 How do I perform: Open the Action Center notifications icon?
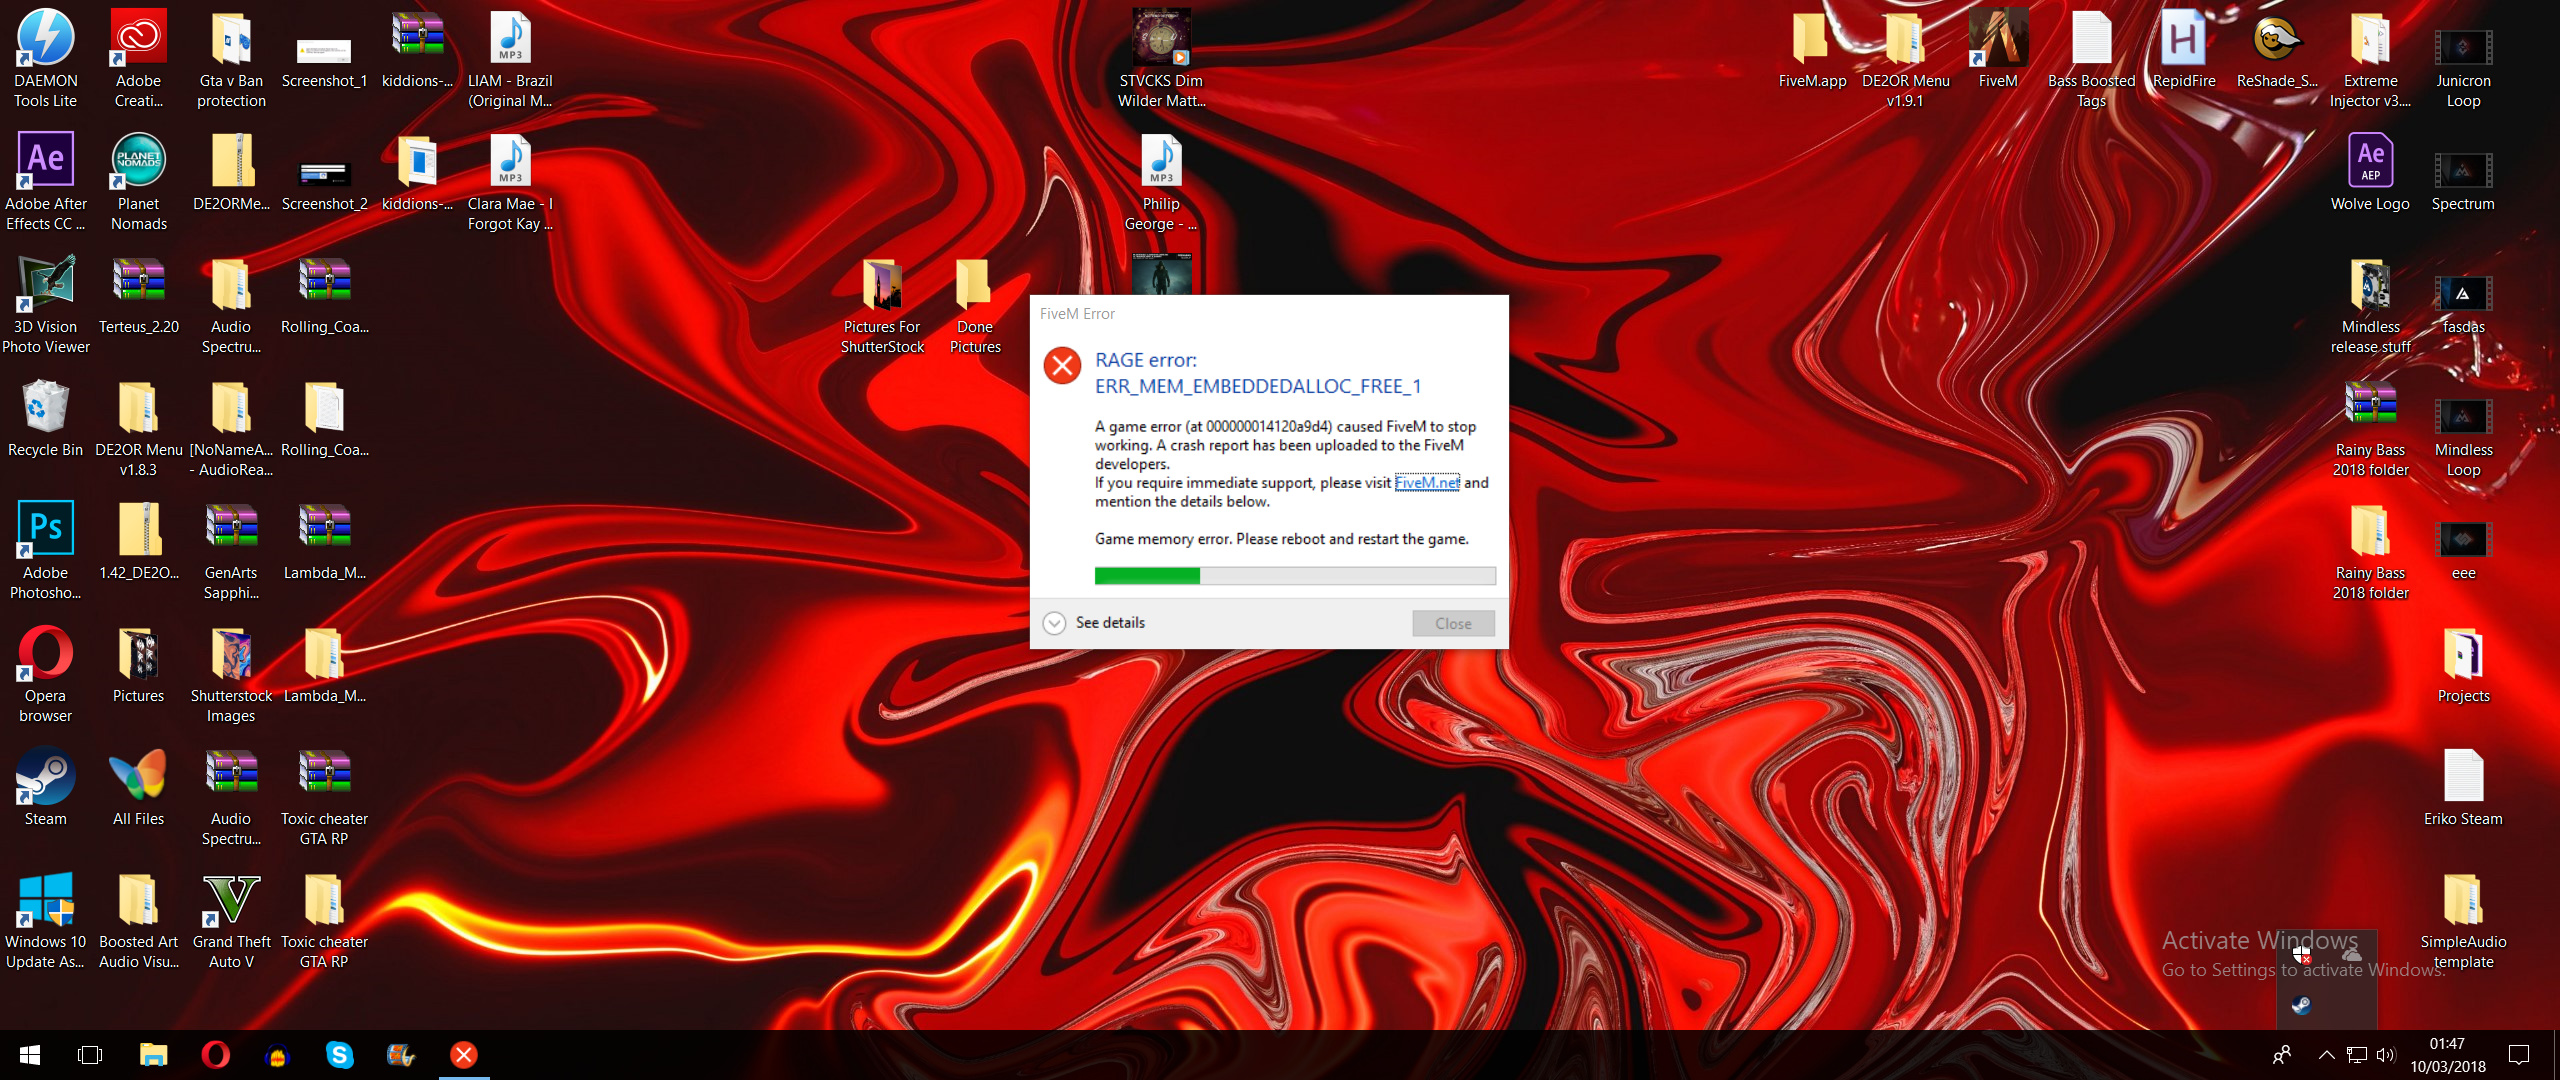pyautogui.click(x=2519, y=1055)
